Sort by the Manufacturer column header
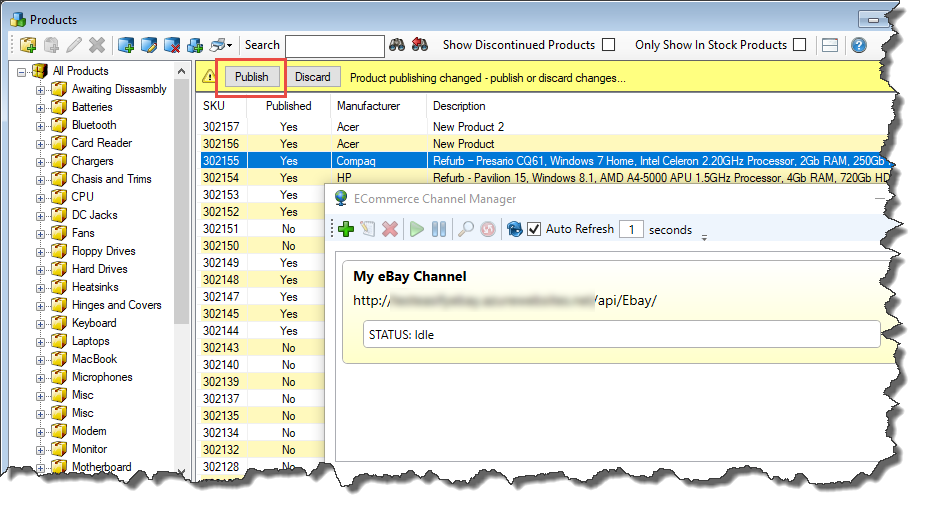The image size is (925, 509). [378, 106]
